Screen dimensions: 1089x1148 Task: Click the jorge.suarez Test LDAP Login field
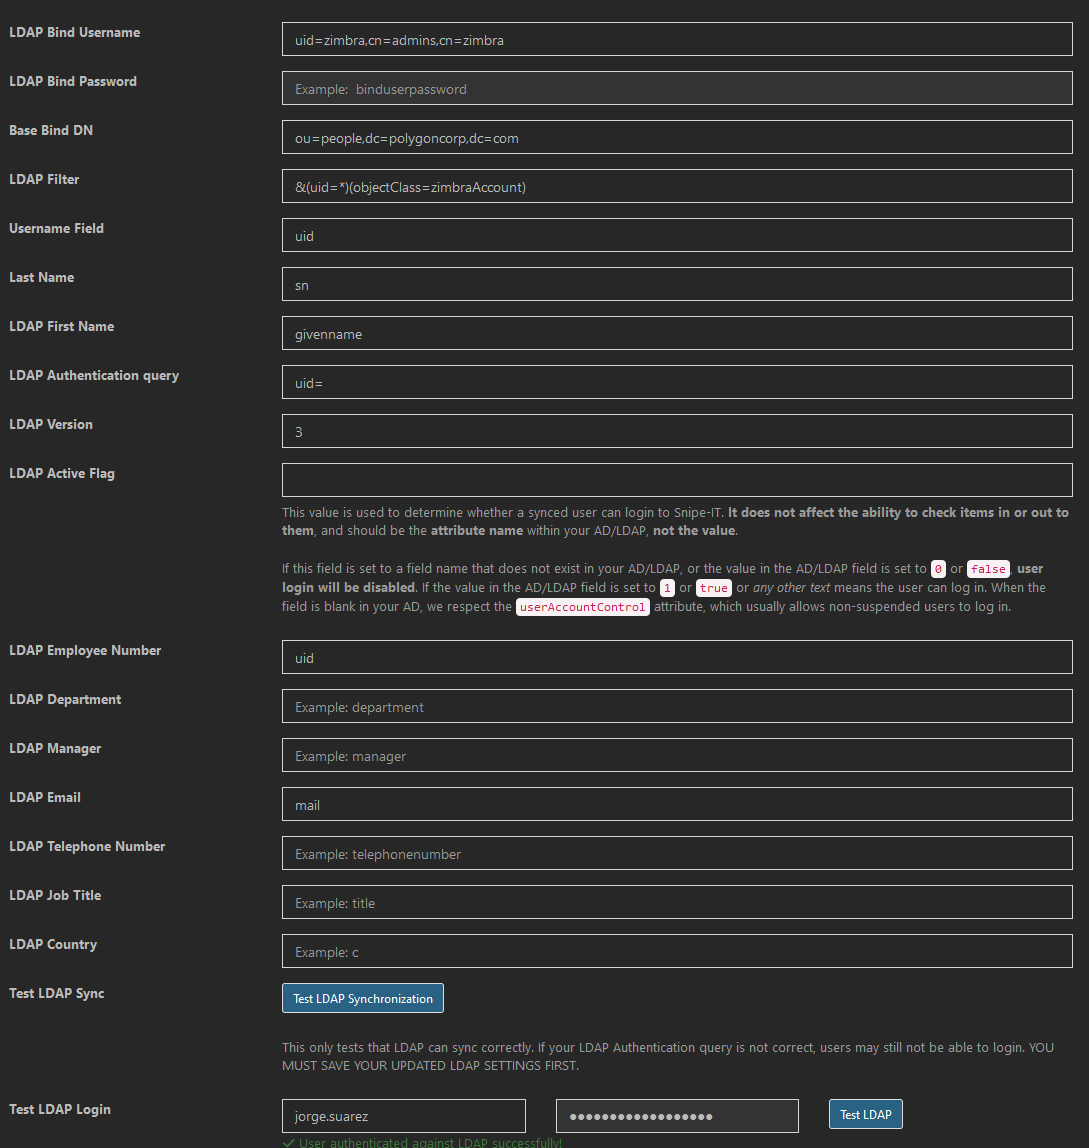tap(403, 1115)
